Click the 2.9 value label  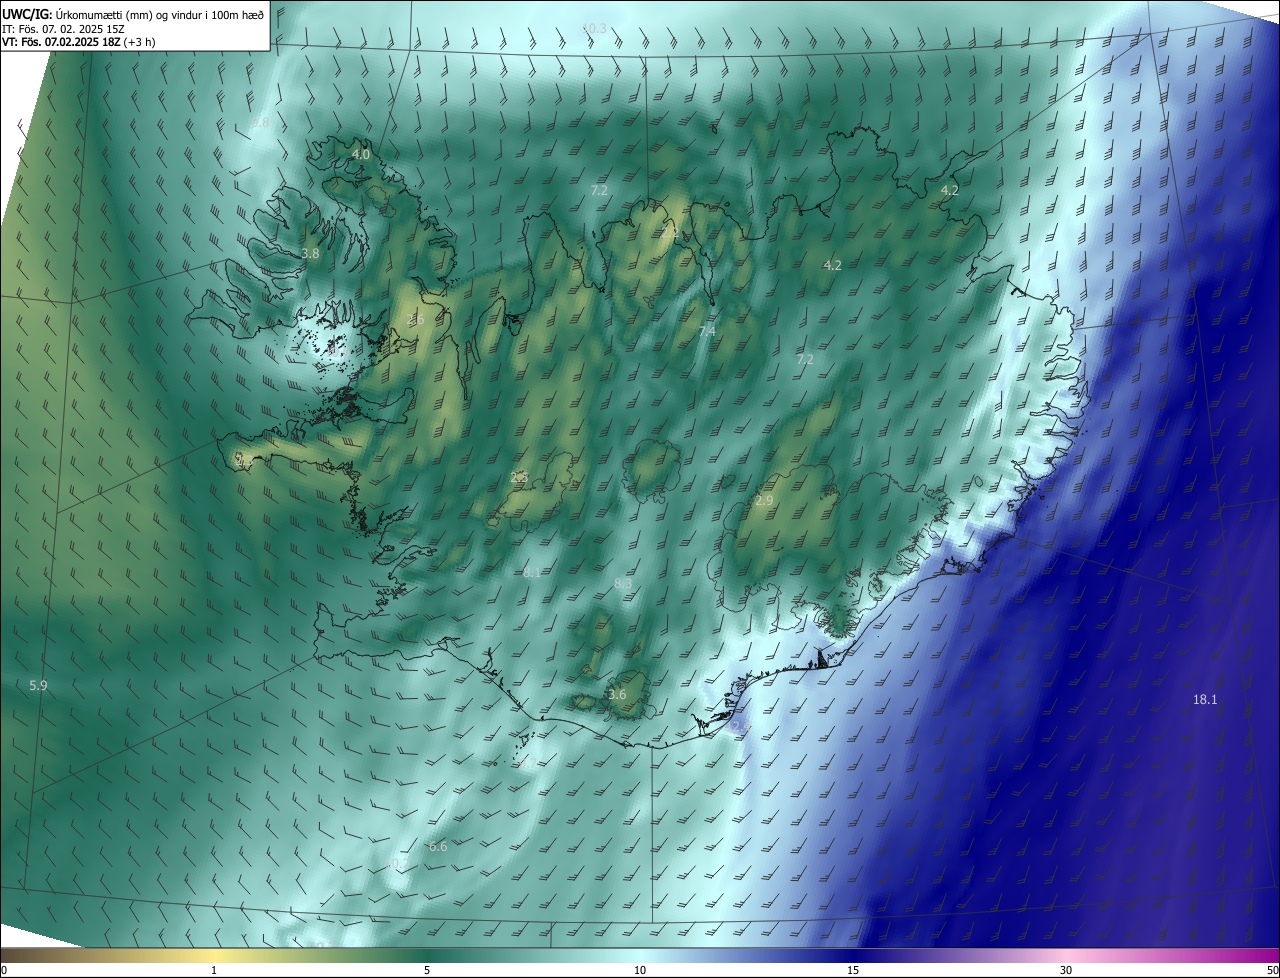(764, 500)
